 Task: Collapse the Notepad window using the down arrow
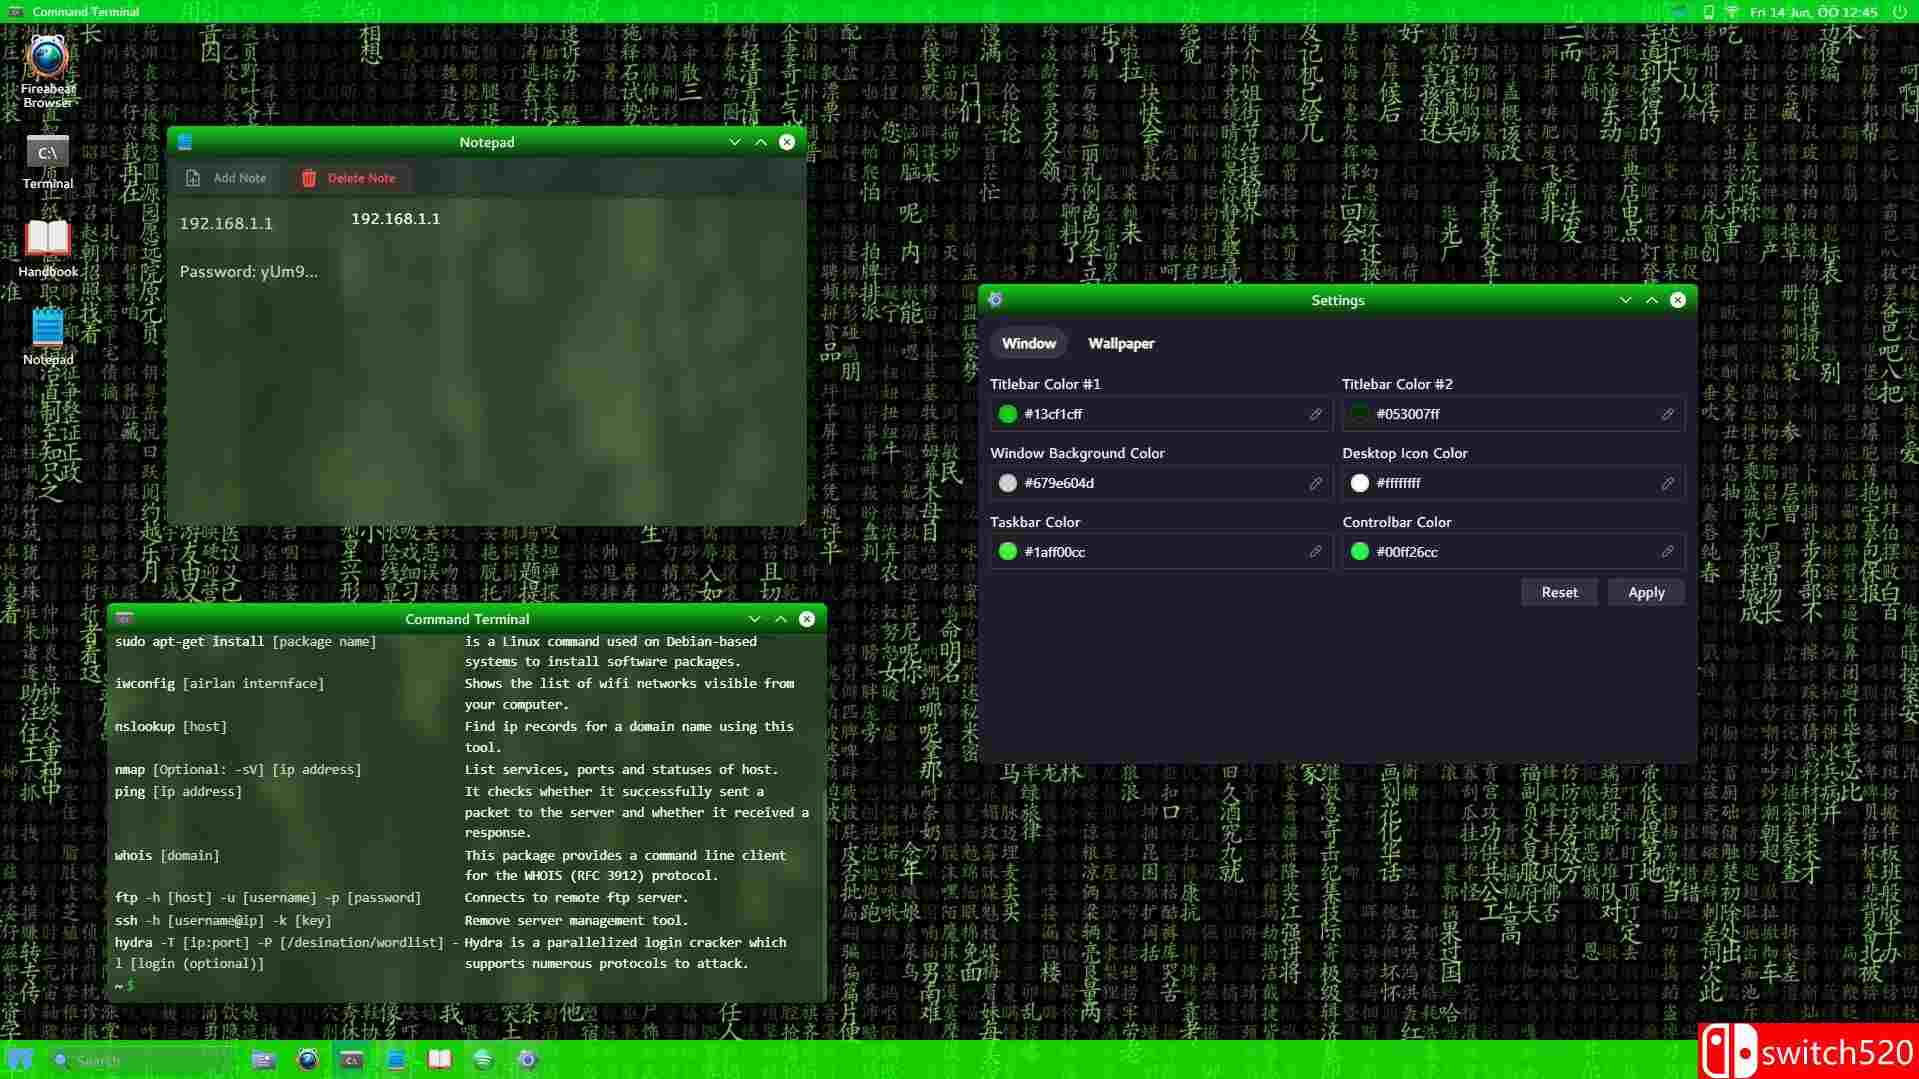[x=734, y=141]
